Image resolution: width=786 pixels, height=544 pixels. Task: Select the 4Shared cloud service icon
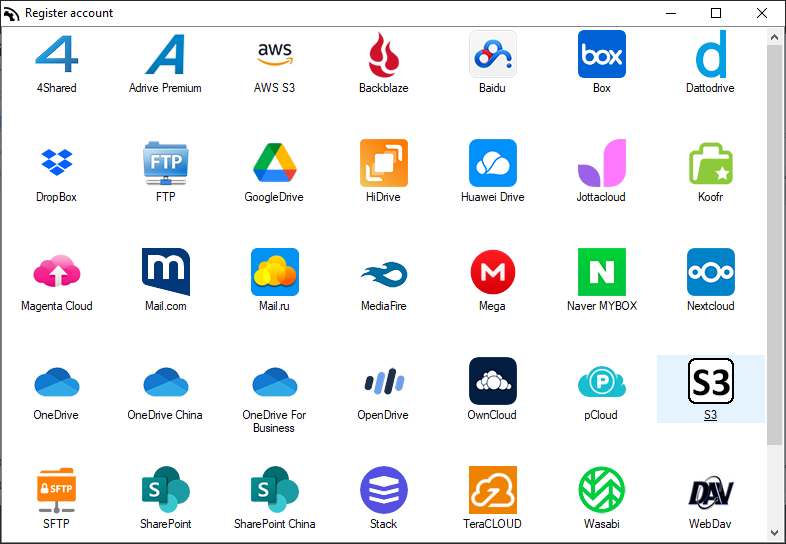point(57,54)
